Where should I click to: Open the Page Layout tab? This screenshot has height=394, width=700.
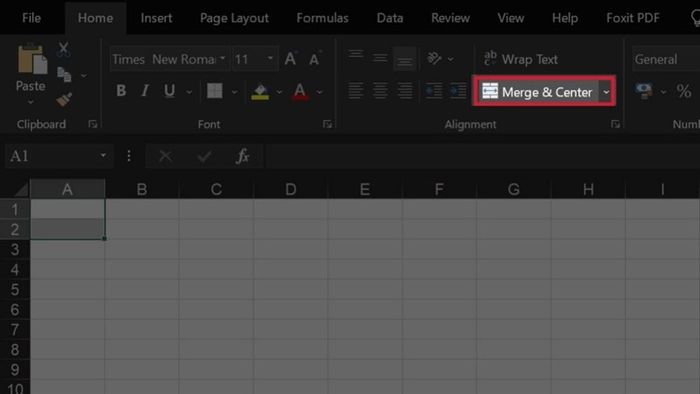(234, 18)
